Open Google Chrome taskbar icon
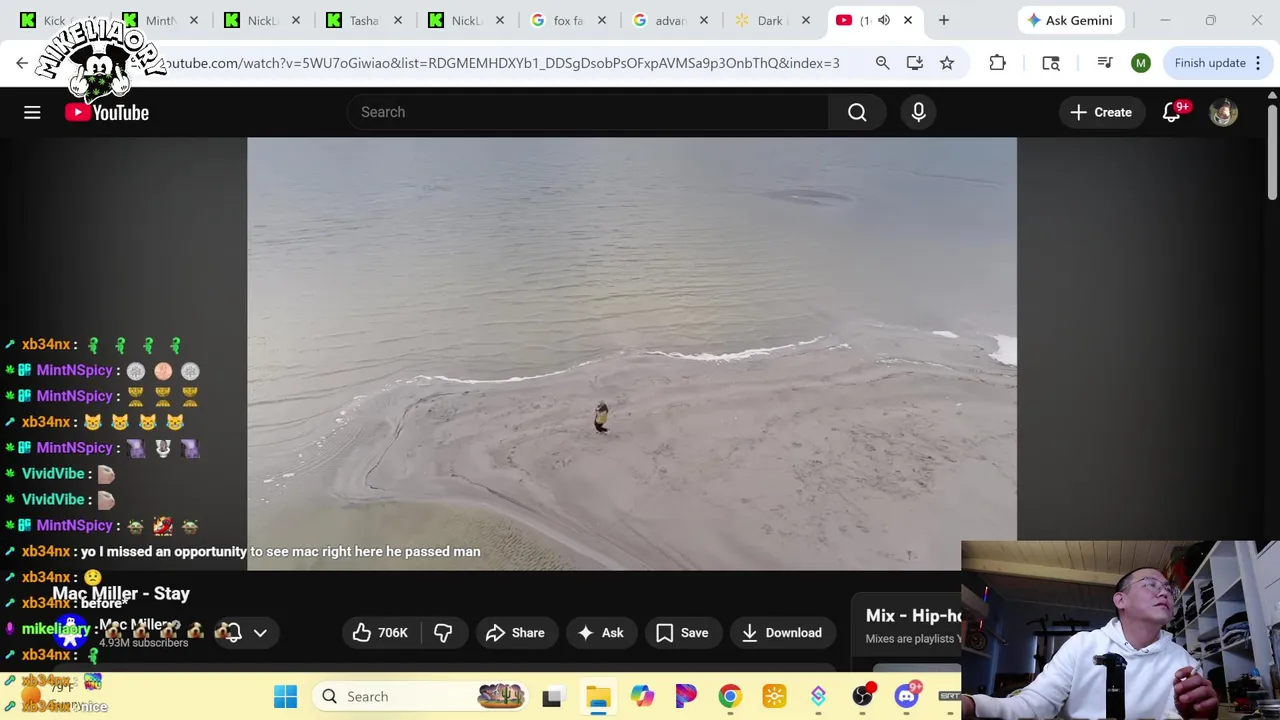 (x=730, y=697)
